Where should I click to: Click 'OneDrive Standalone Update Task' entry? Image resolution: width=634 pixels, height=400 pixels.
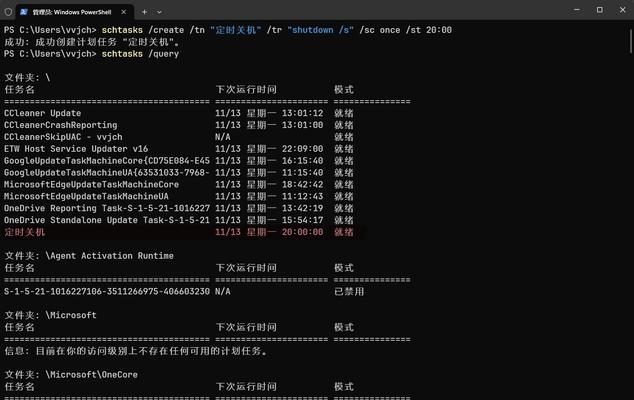(x=107, y=220)
